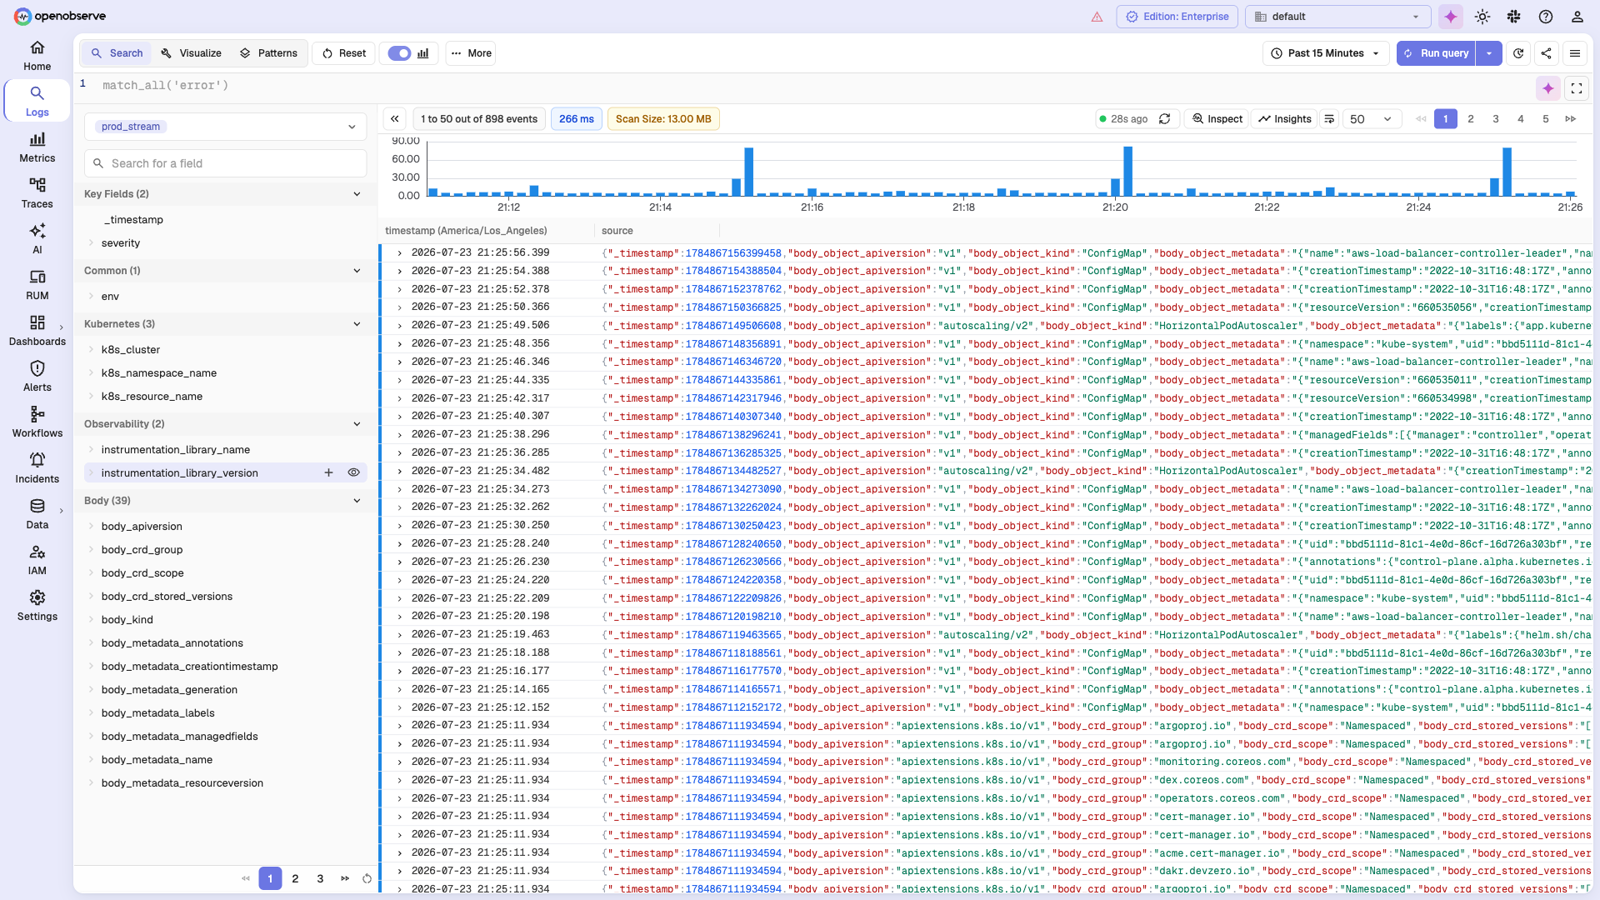Expand query editor to fullscreen
1600x900 pixels.
pyautogui.click(x=1576, y=89)
